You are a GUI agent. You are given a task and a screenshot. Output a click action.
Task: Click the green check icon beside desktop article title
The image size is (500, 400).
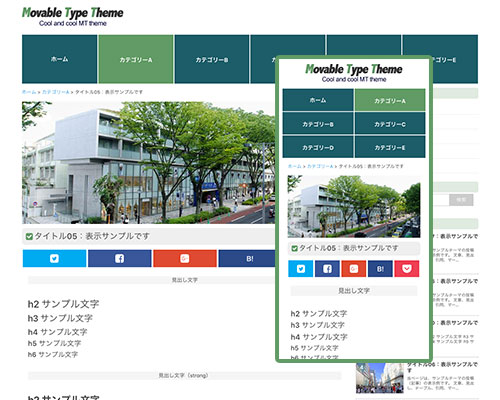[29, 236]
